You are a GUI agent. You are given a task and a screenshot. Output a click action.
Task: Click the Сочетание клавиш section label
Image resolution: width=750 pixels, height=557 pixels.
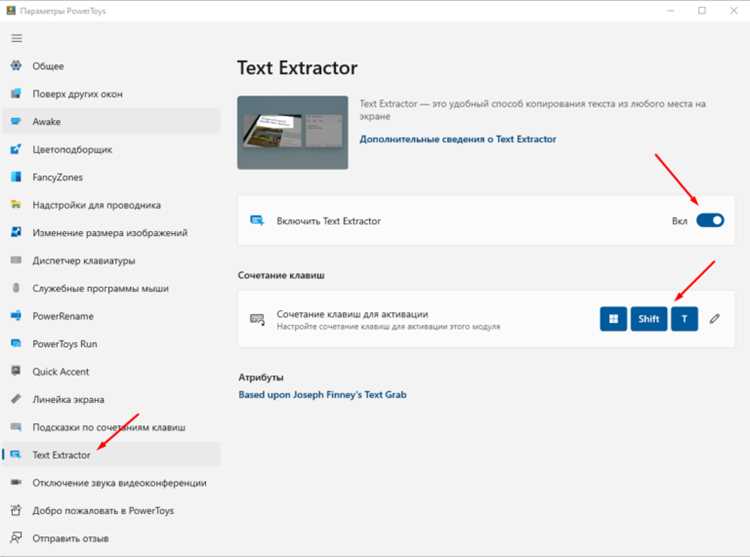click(x=281, y=275)
